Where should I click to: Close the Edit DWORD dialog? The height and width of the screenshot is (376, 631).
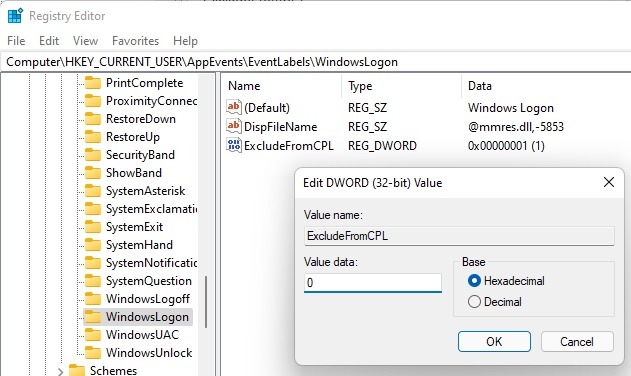coord(609,182)
